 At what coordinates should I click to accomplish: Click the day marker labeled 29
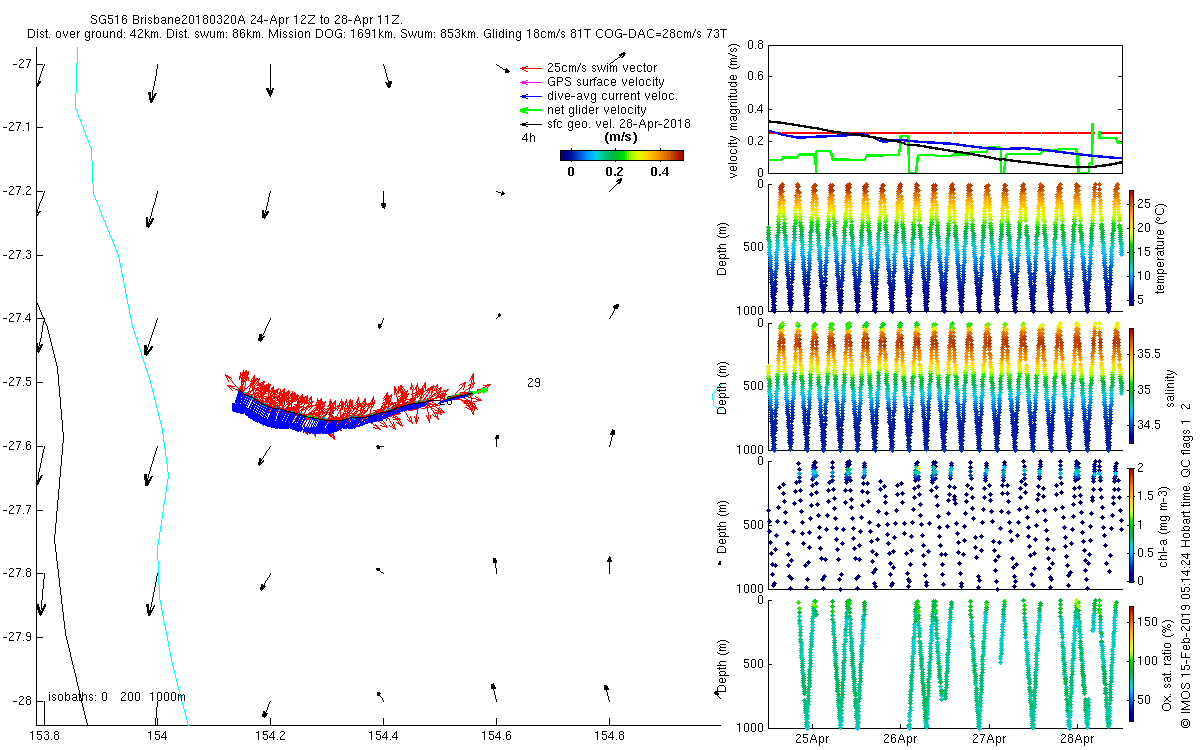[x=534, y=383]
